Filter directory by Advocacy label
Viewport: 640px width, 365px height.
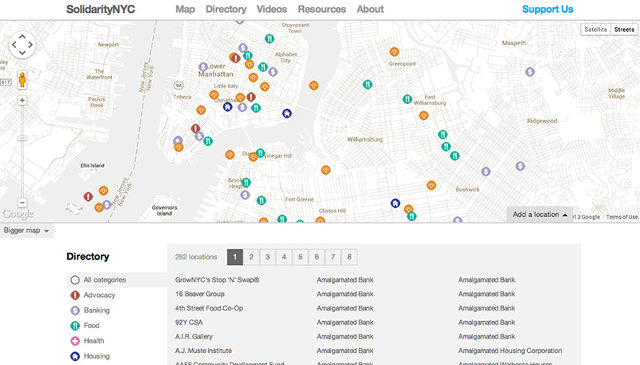(99, 295)
